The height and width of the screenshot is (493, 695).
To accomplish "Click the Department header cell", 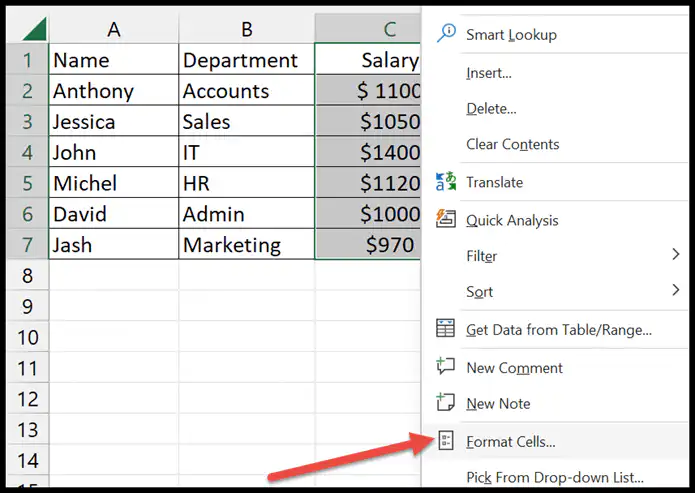I will coord(246,59).
